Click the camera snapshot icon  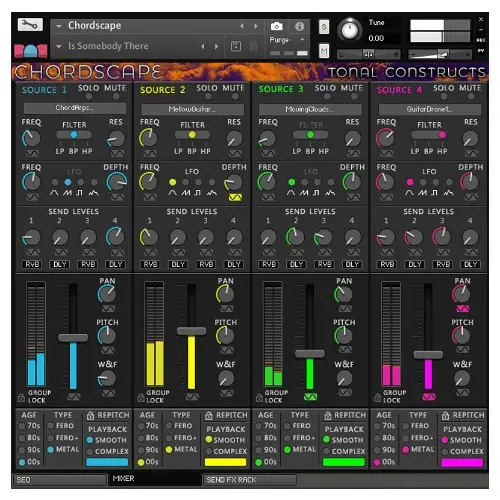tap(276, 26)
